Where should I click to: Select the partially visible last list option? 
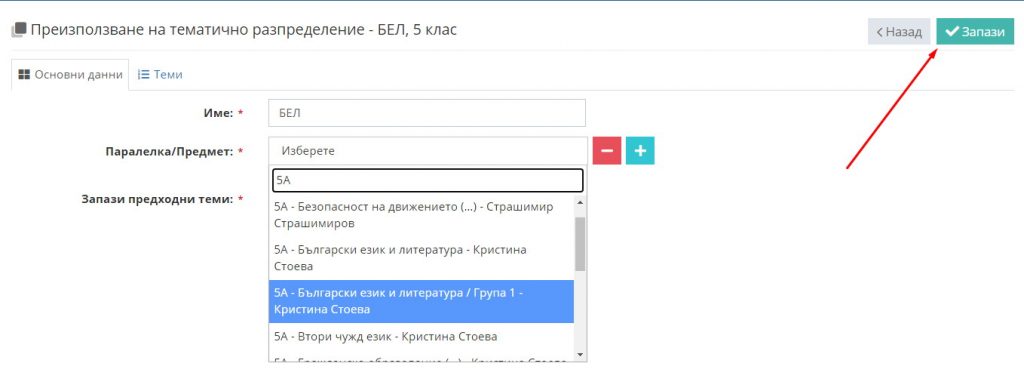[x=421, y=358]
